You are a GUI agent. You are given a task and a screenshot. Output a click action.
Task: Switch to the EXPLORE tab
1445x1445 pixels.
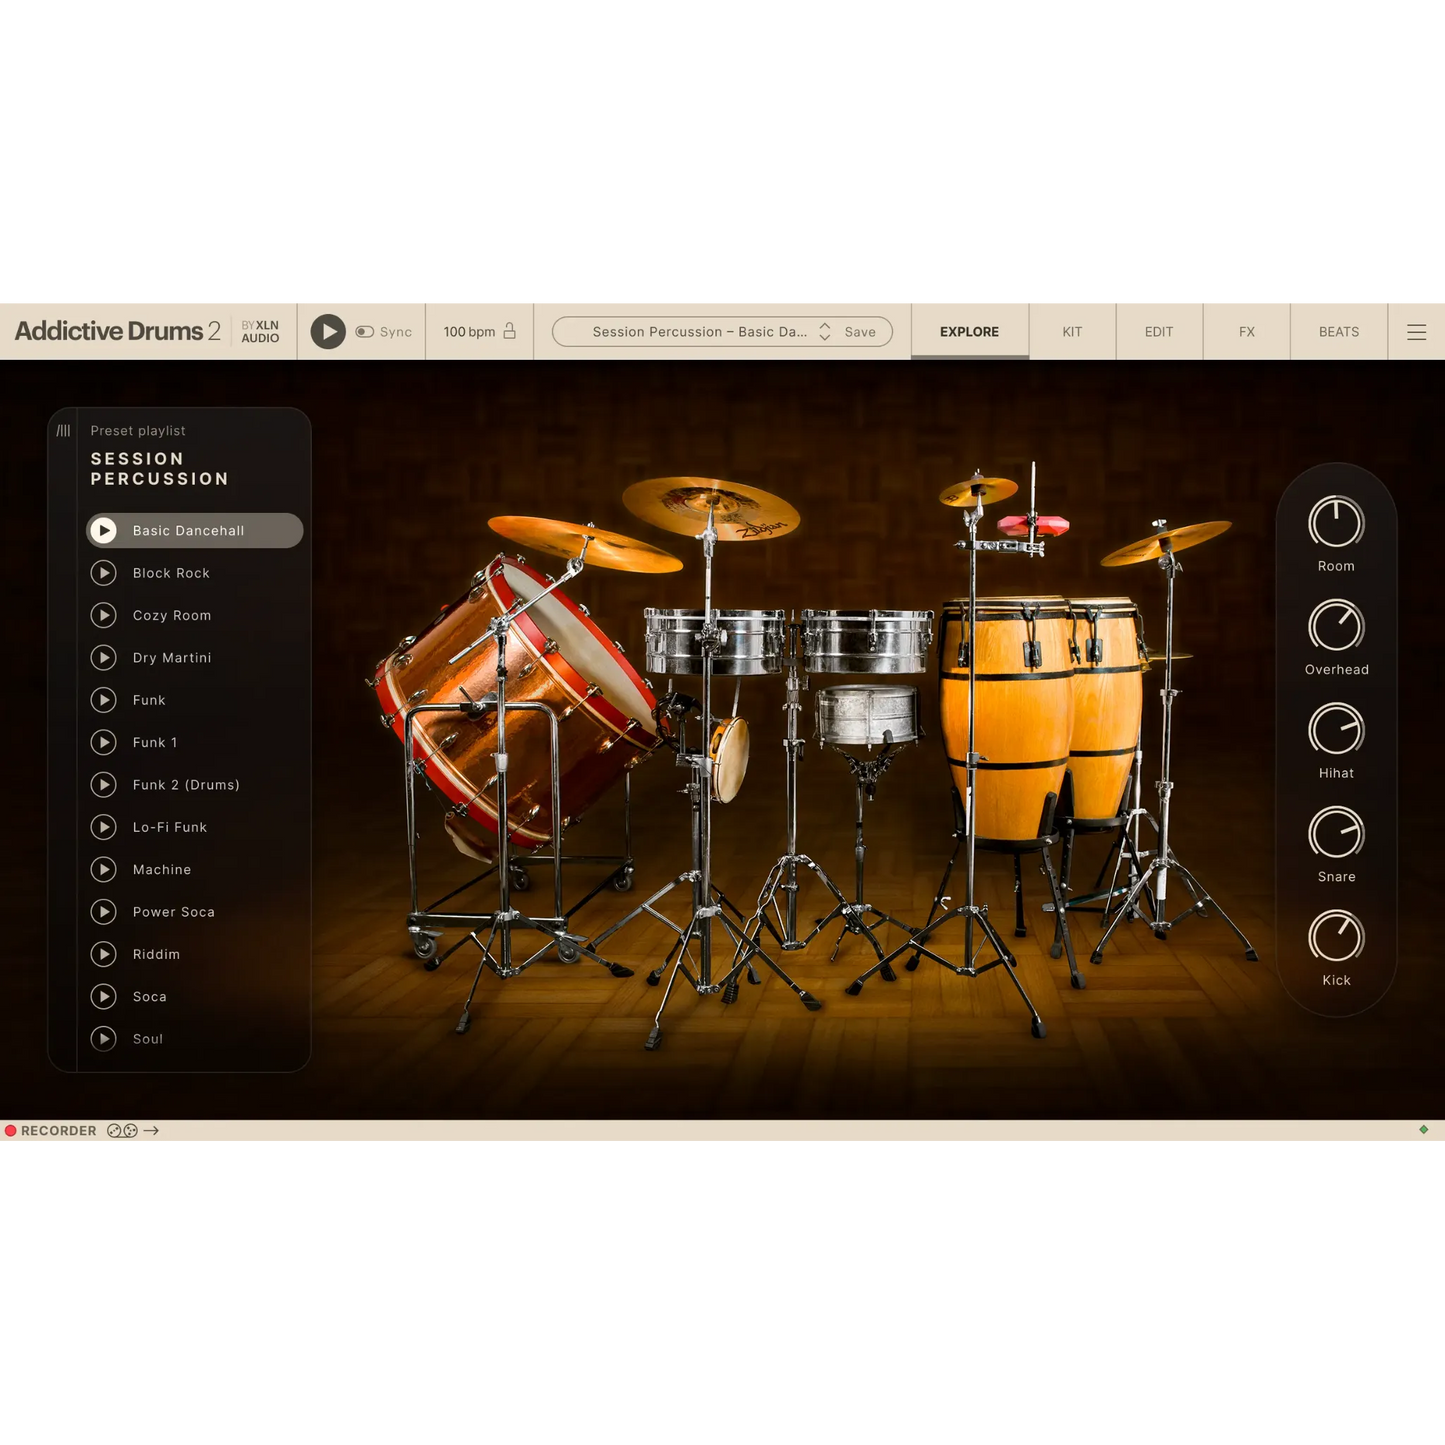pos(969,332)
